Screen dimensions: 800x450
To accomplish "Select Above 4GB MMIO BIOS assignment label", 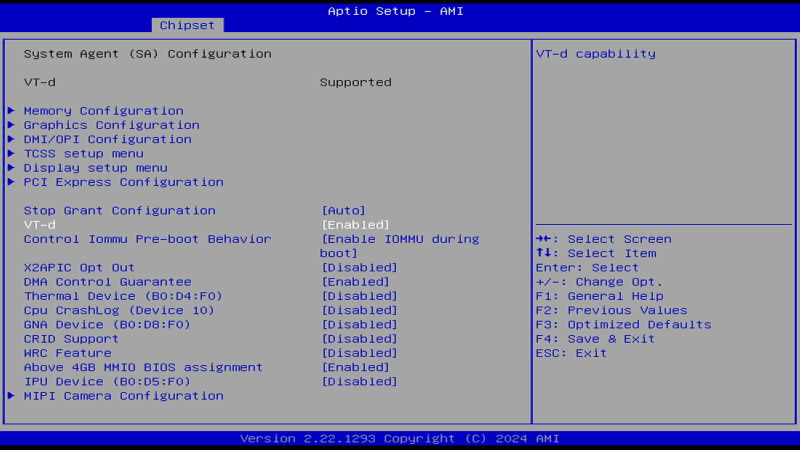I will (143, 368).
